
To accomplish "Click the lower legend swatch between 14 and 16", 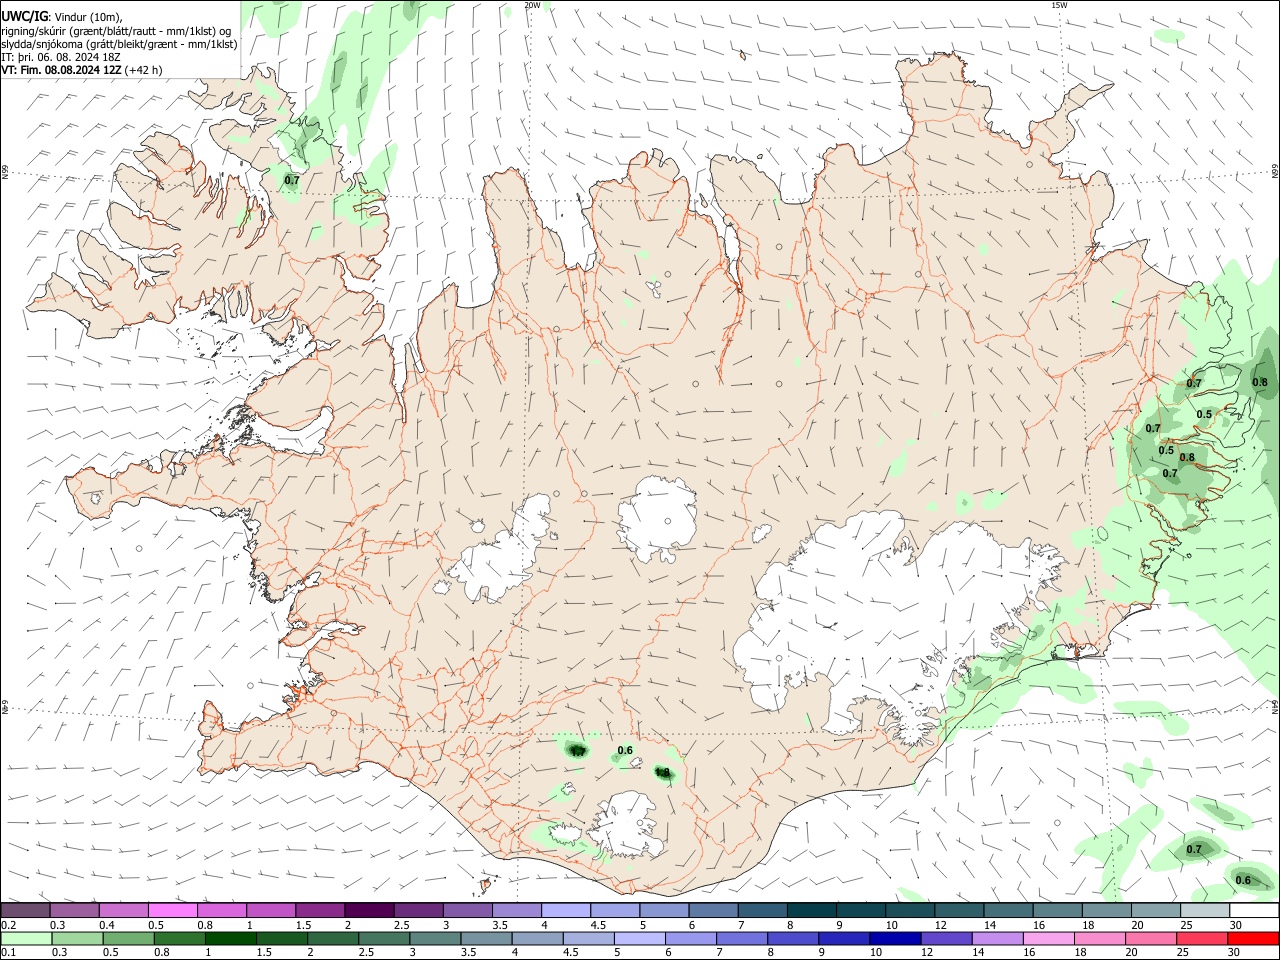I will (998, 938).
